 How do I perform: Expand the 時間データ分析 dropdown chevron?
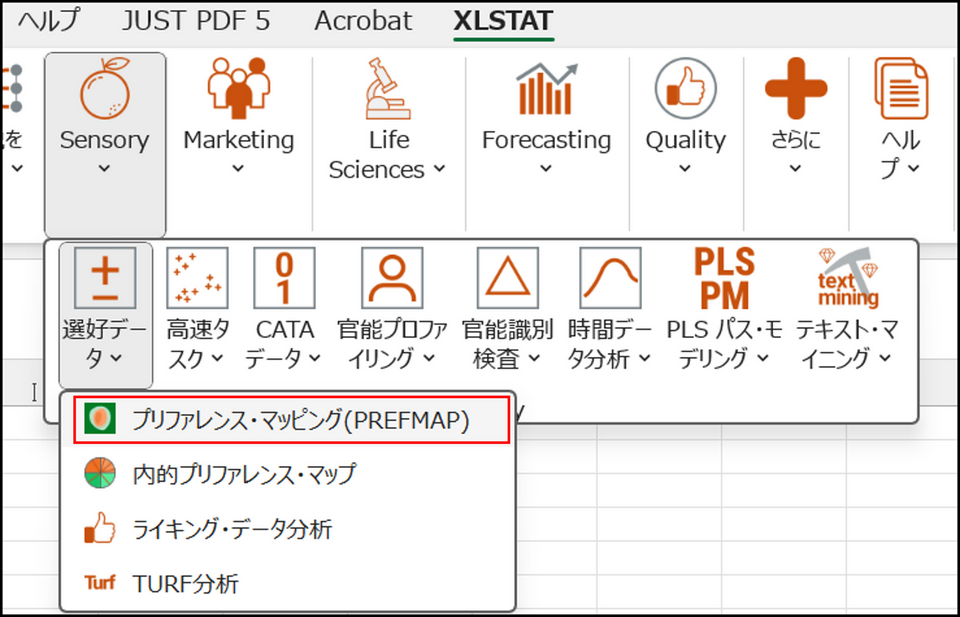pos(645,358)
